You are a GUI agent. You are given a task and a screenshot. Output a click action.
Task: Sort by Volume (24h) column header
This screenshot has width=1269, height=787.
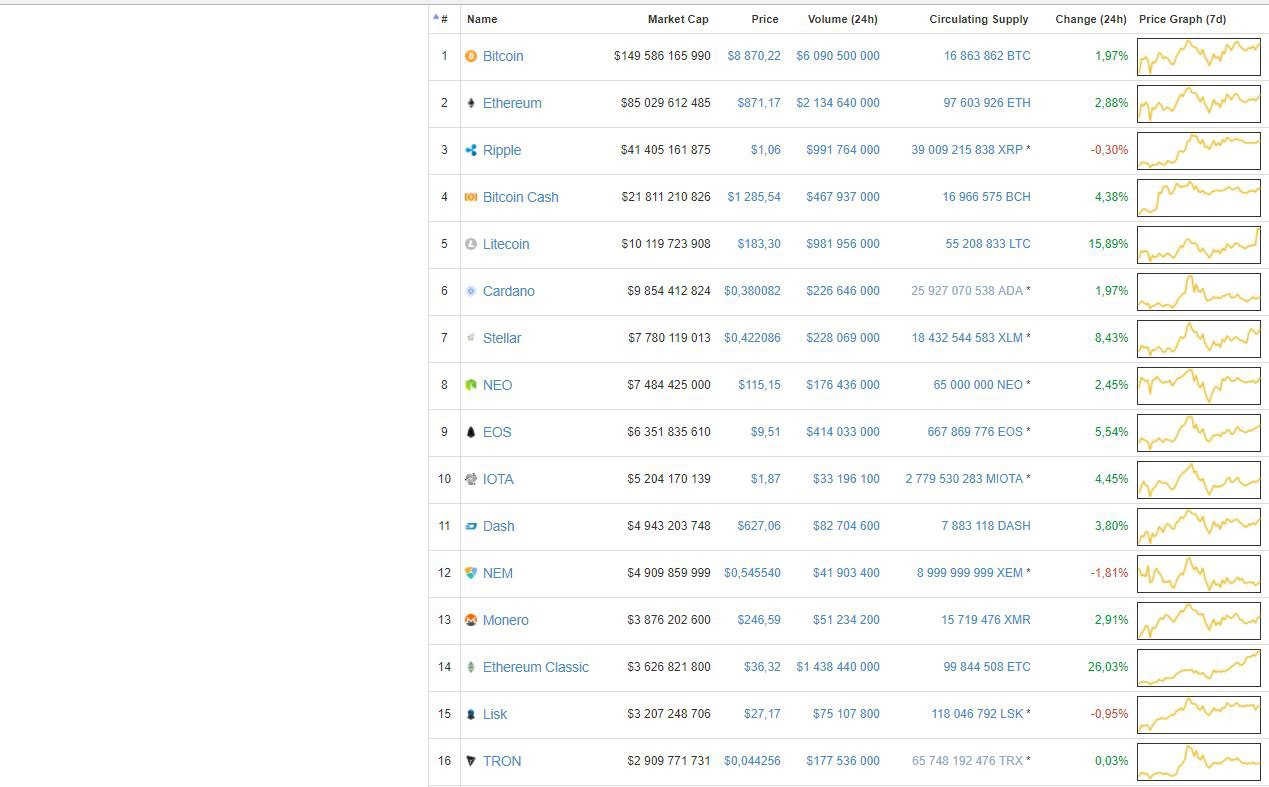click(x=843, y=19)
